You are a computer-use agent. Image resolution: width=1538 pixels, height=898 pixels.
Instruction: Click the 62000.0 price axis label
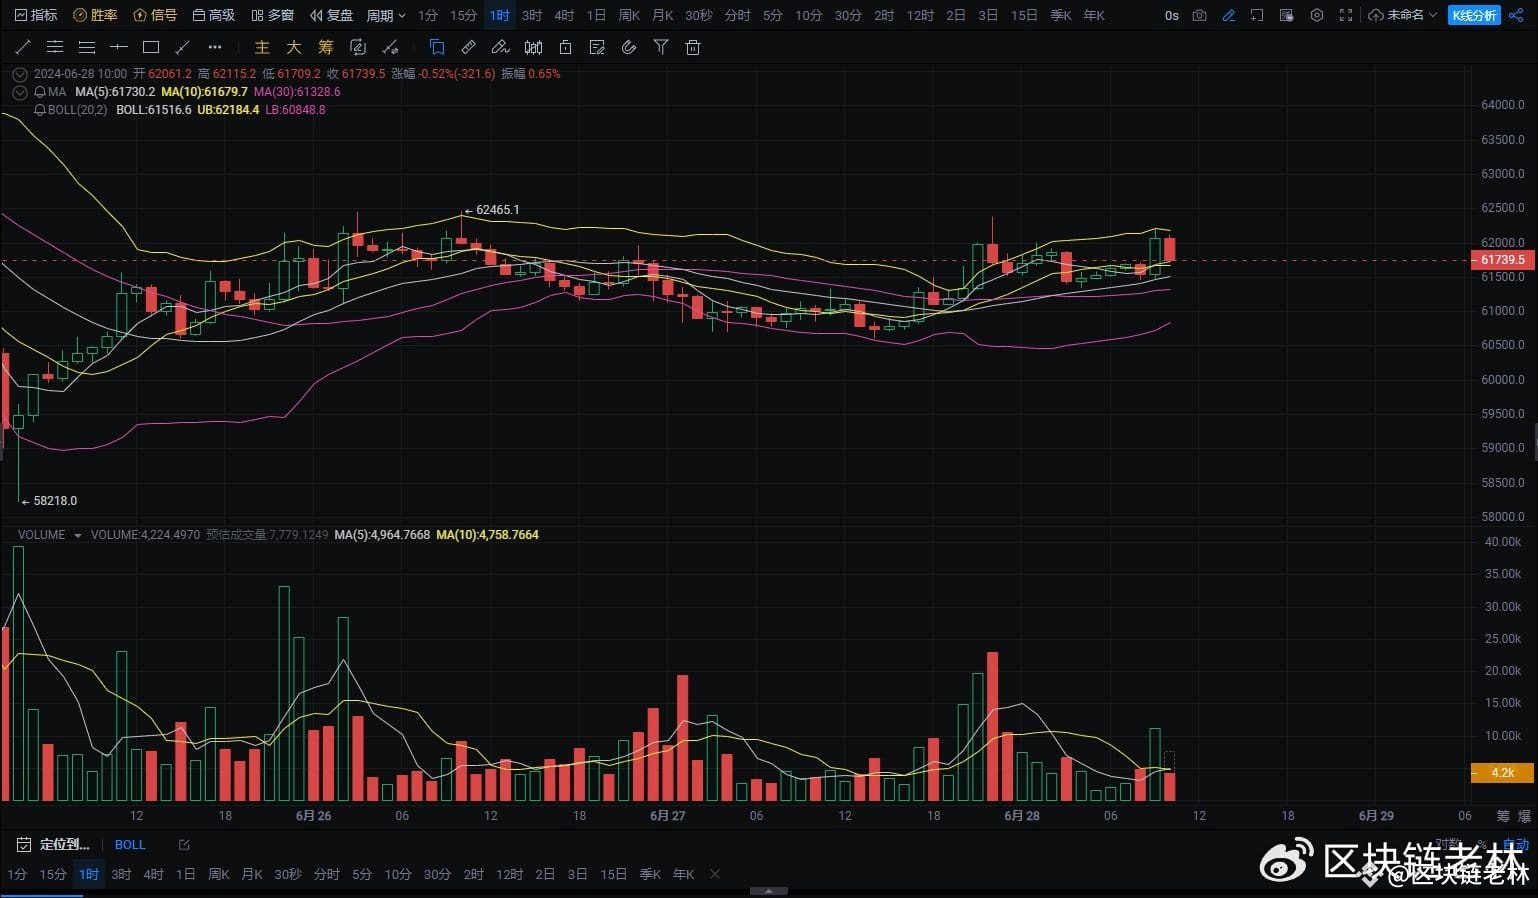point(1502,242)
